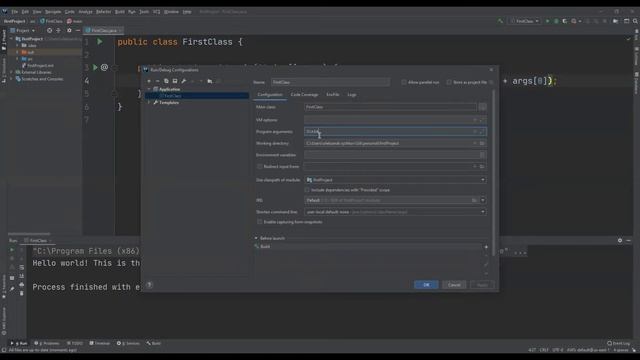640x360 pixels.
Task: Browse Working directory folder icon
Action: tap(482, 143)
